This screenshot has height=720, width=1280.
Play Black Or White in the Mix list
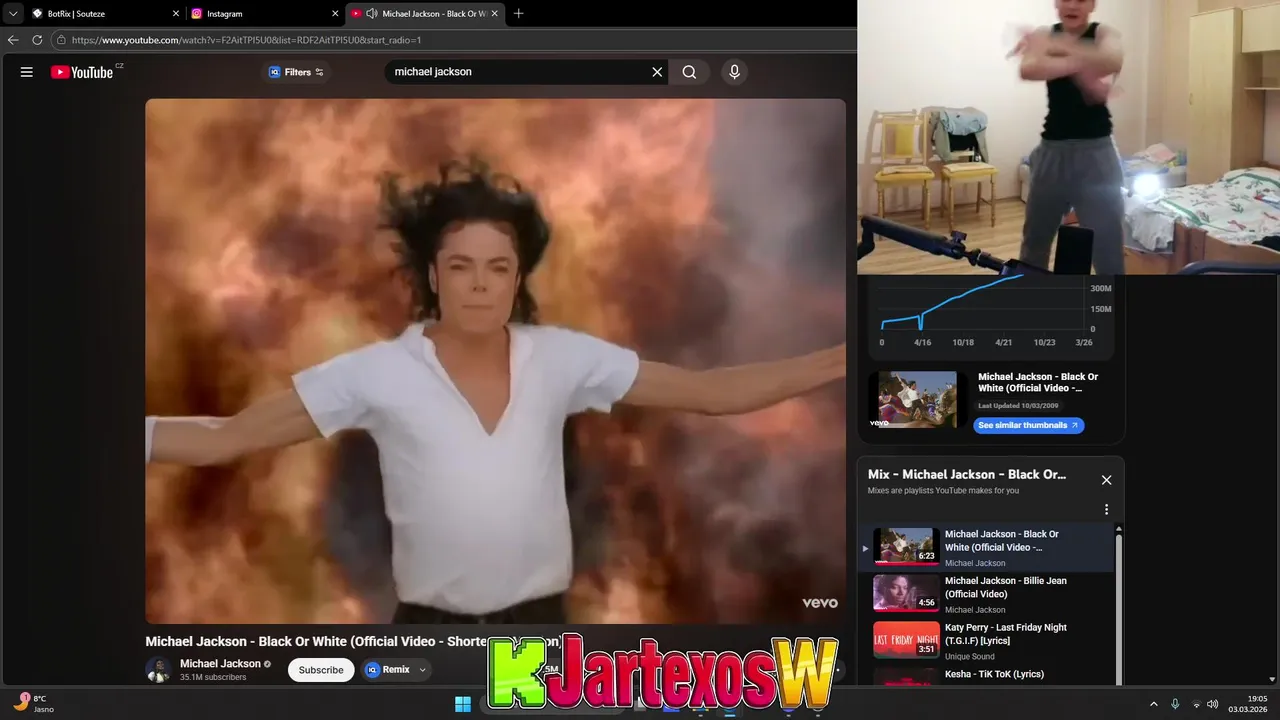pyautogui.click(x=985, y=547)
